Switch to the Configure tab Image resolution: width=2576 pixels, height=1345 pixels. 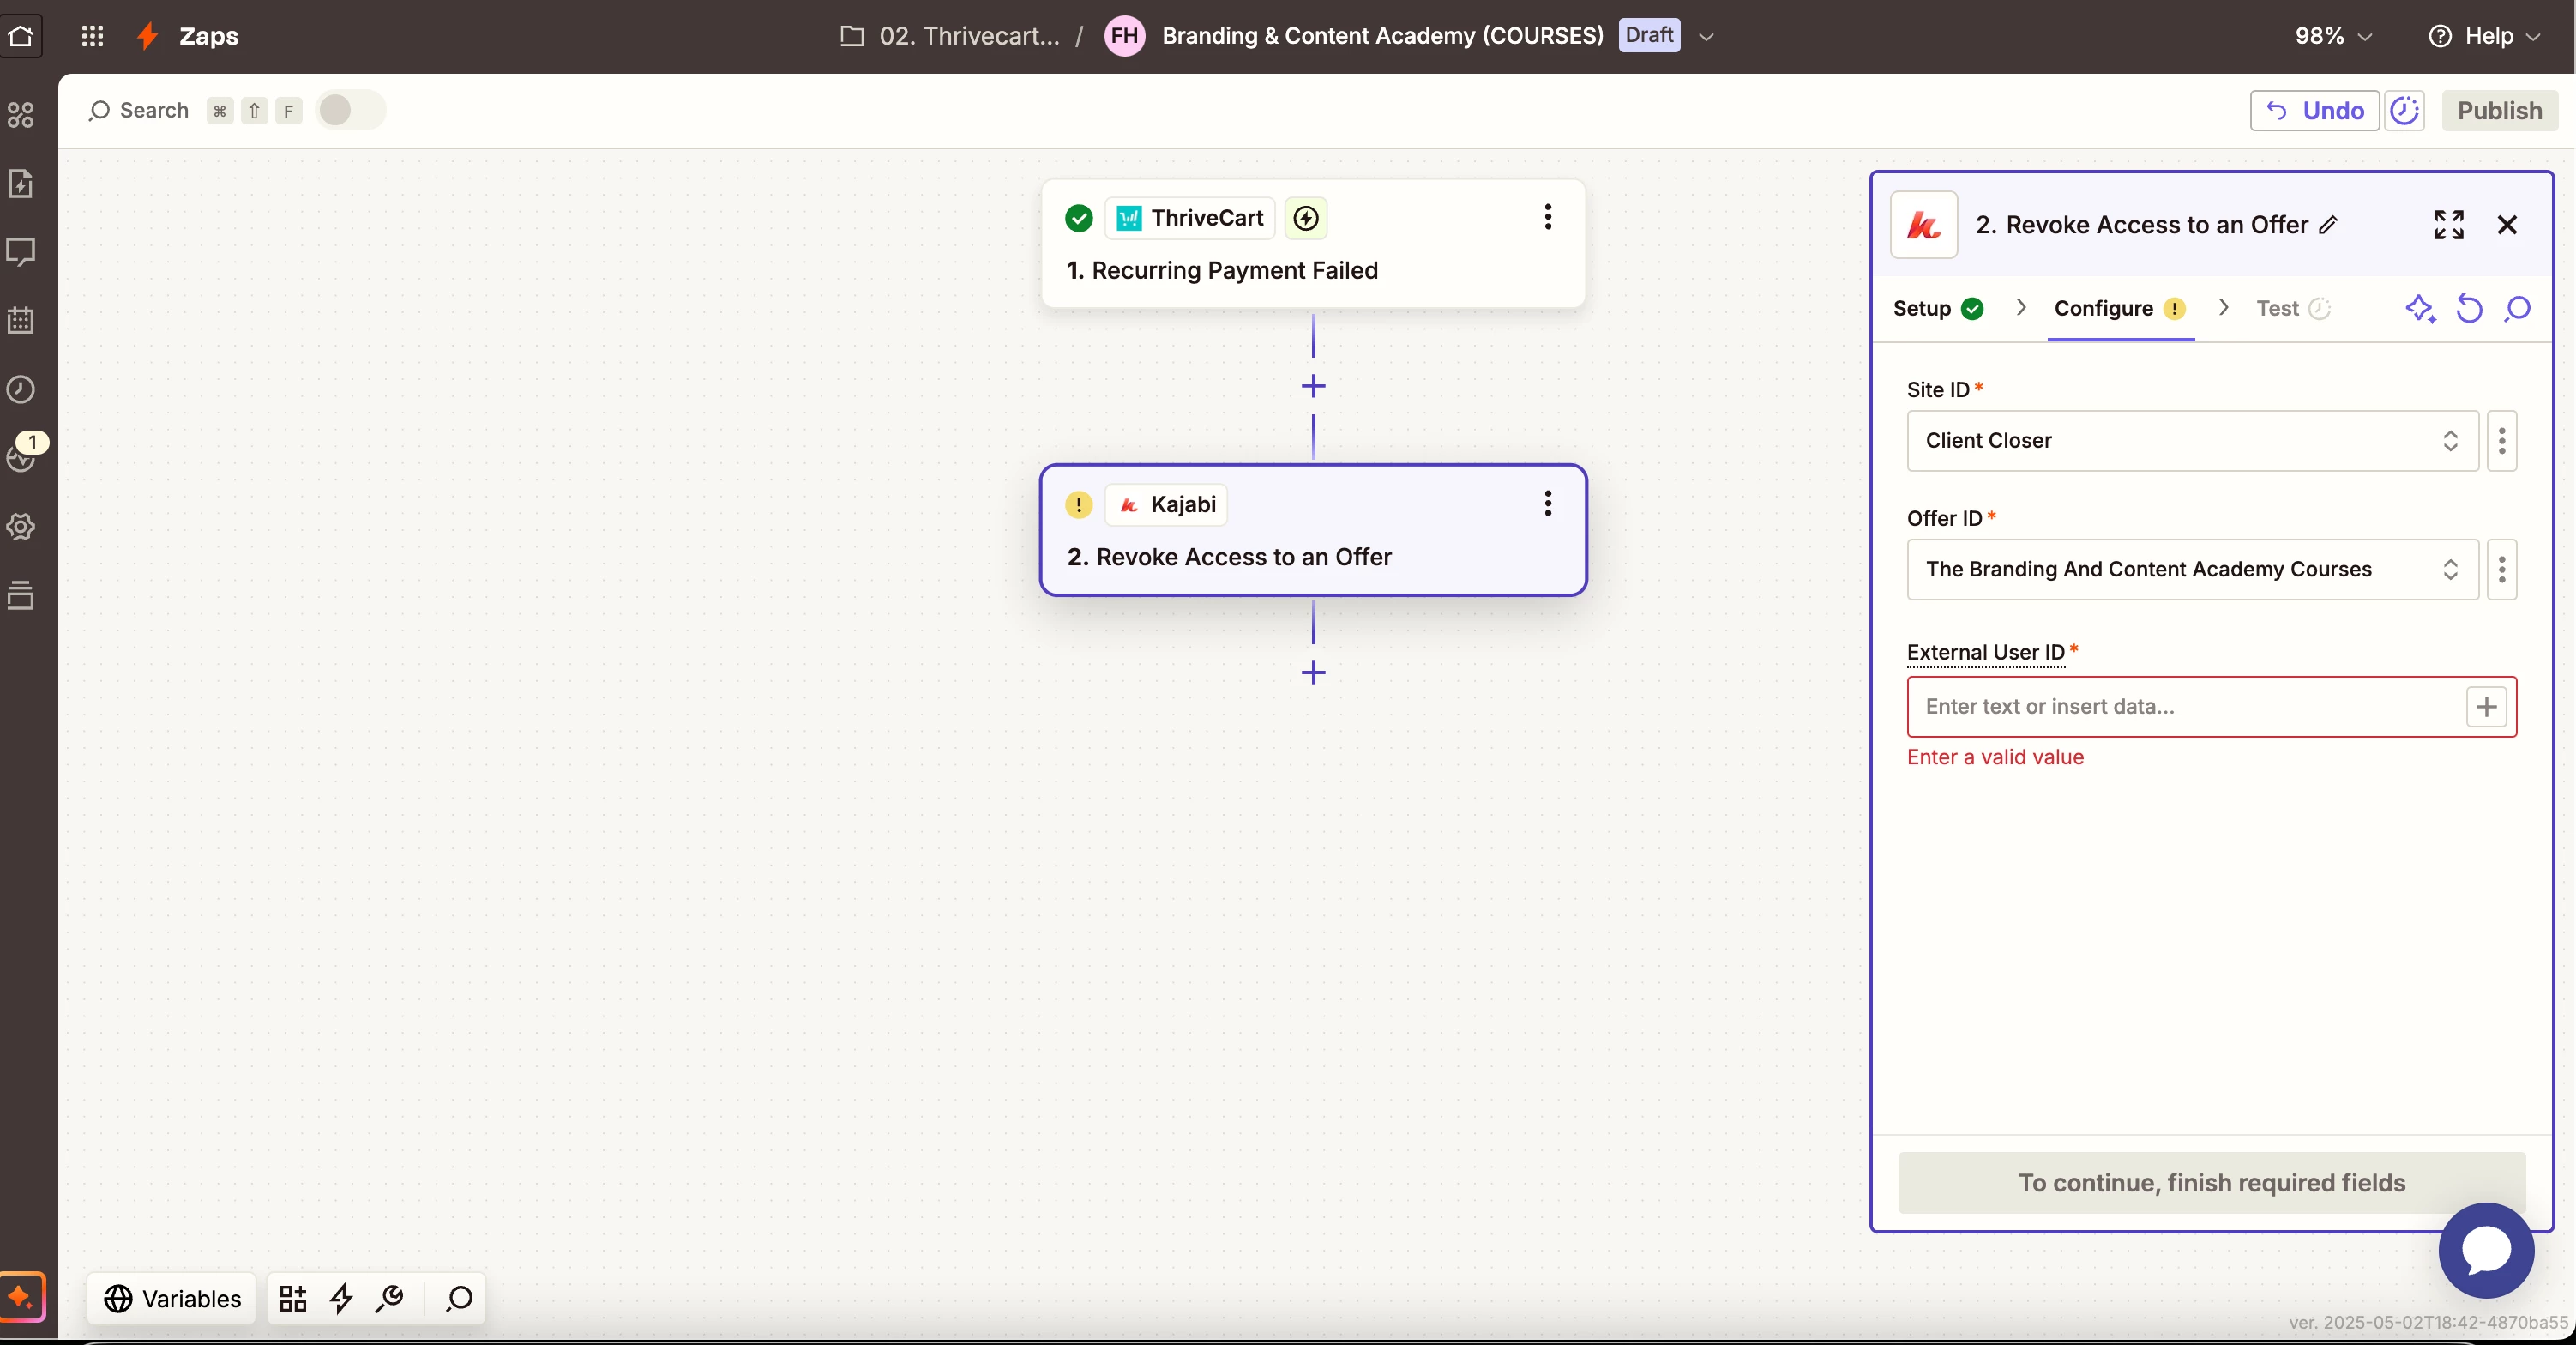click(x=2120, y=309)
